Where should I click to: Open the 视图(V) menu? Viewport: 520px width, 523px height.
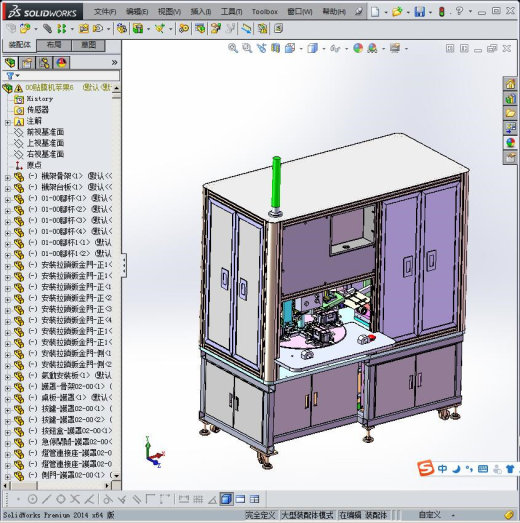pos(169,12)
